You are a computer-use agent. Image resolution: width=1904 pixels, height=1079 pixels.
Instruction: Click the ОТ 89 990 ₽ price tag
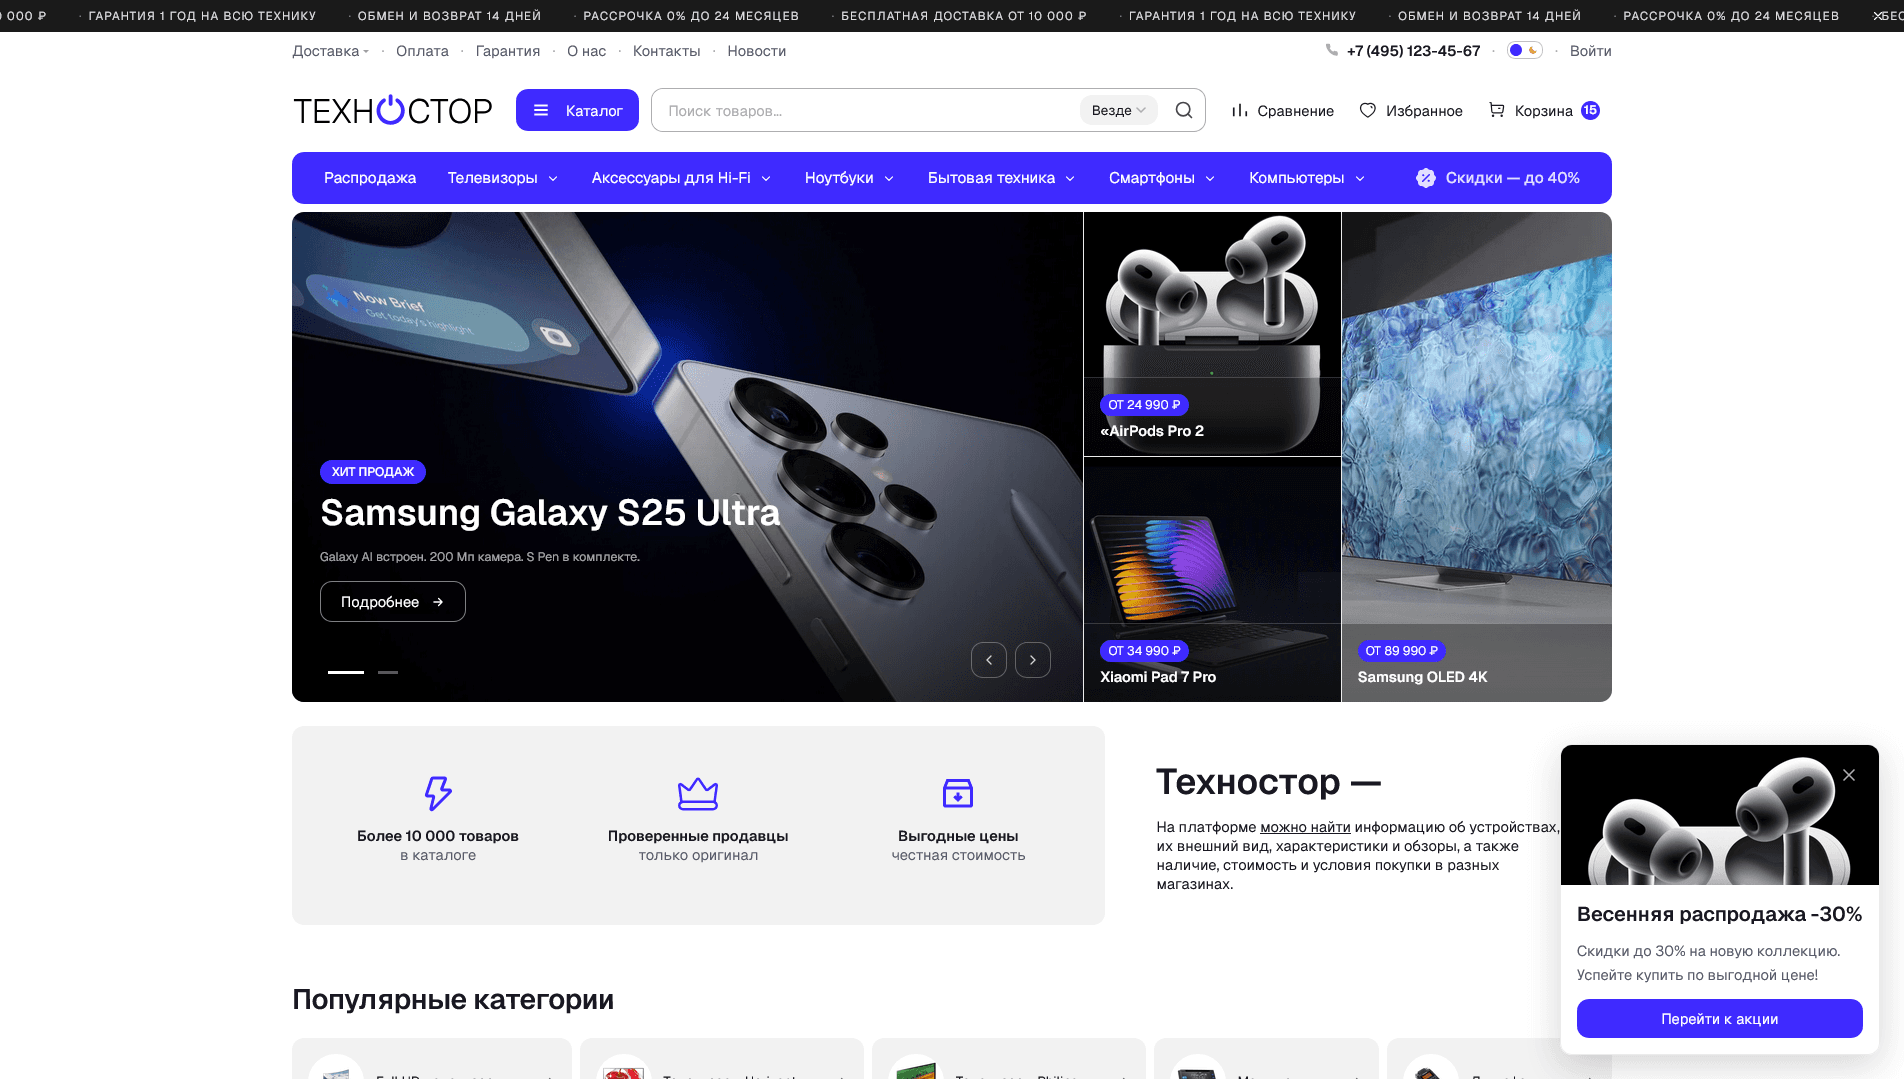coord(1402,651)
